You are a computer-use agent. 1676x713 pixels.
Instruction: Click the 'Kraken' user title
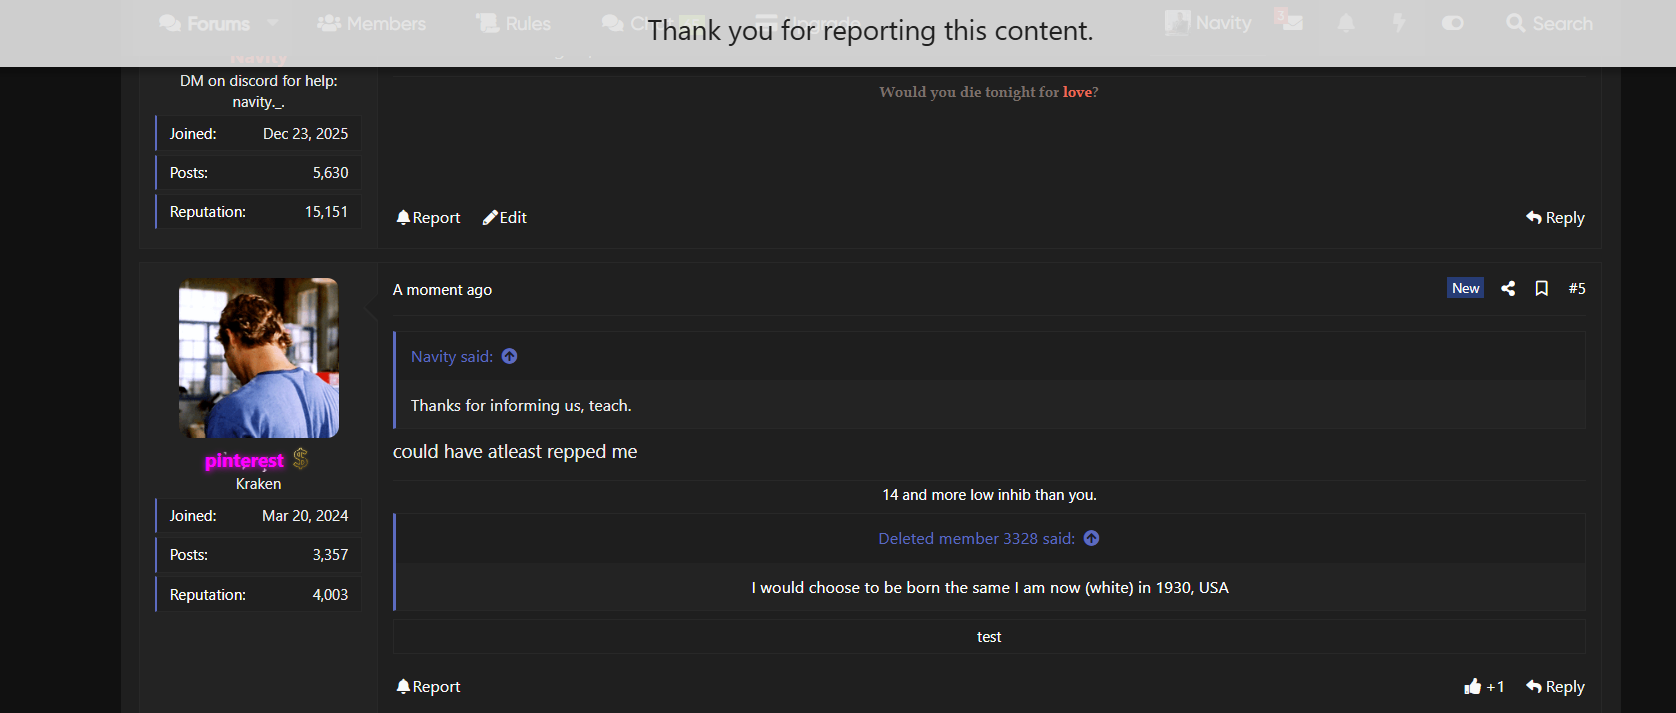[x=259, y=484]
